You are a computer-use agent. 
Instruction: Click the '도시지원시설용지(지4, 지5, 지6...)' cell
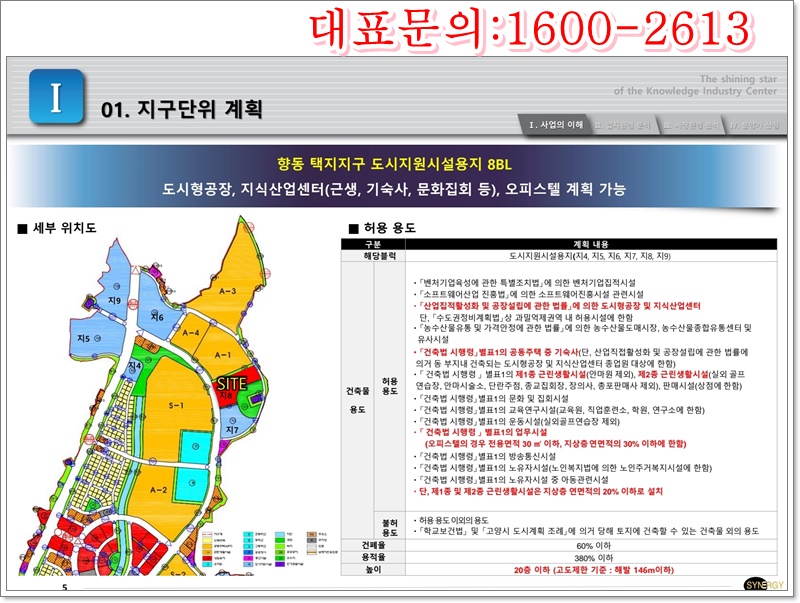pyautogui.click(x=590, y=256)
